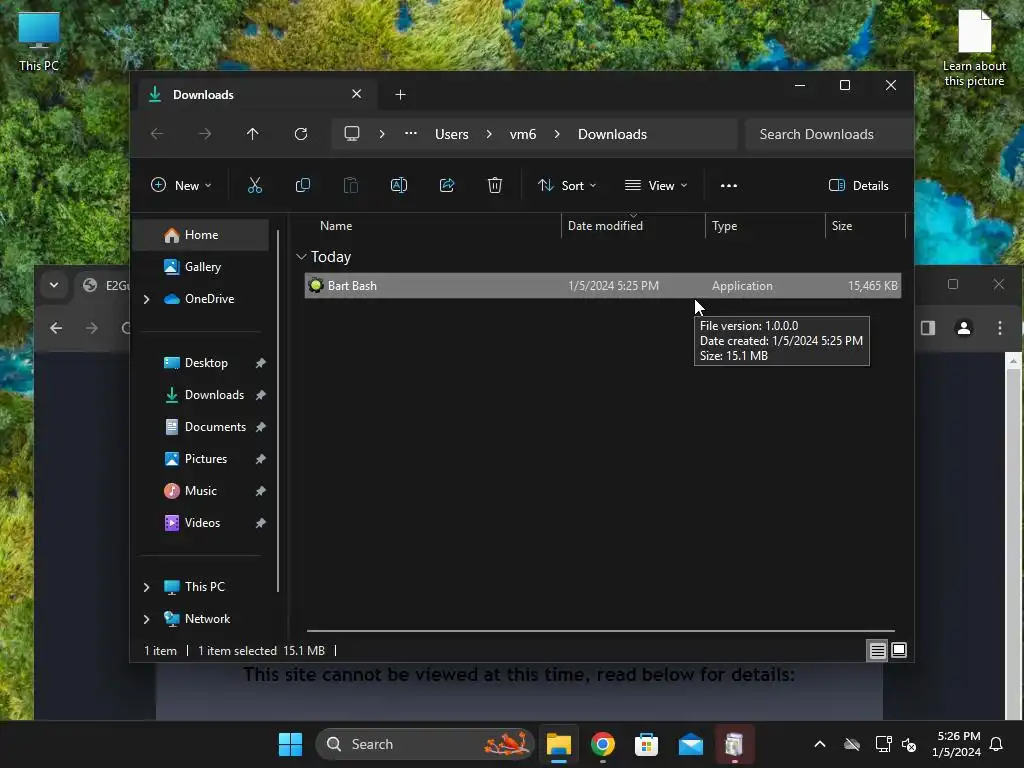Open the See more ellipsis menu
The height and width of the screenshot is (768, 1024).
tap(729, 185)
